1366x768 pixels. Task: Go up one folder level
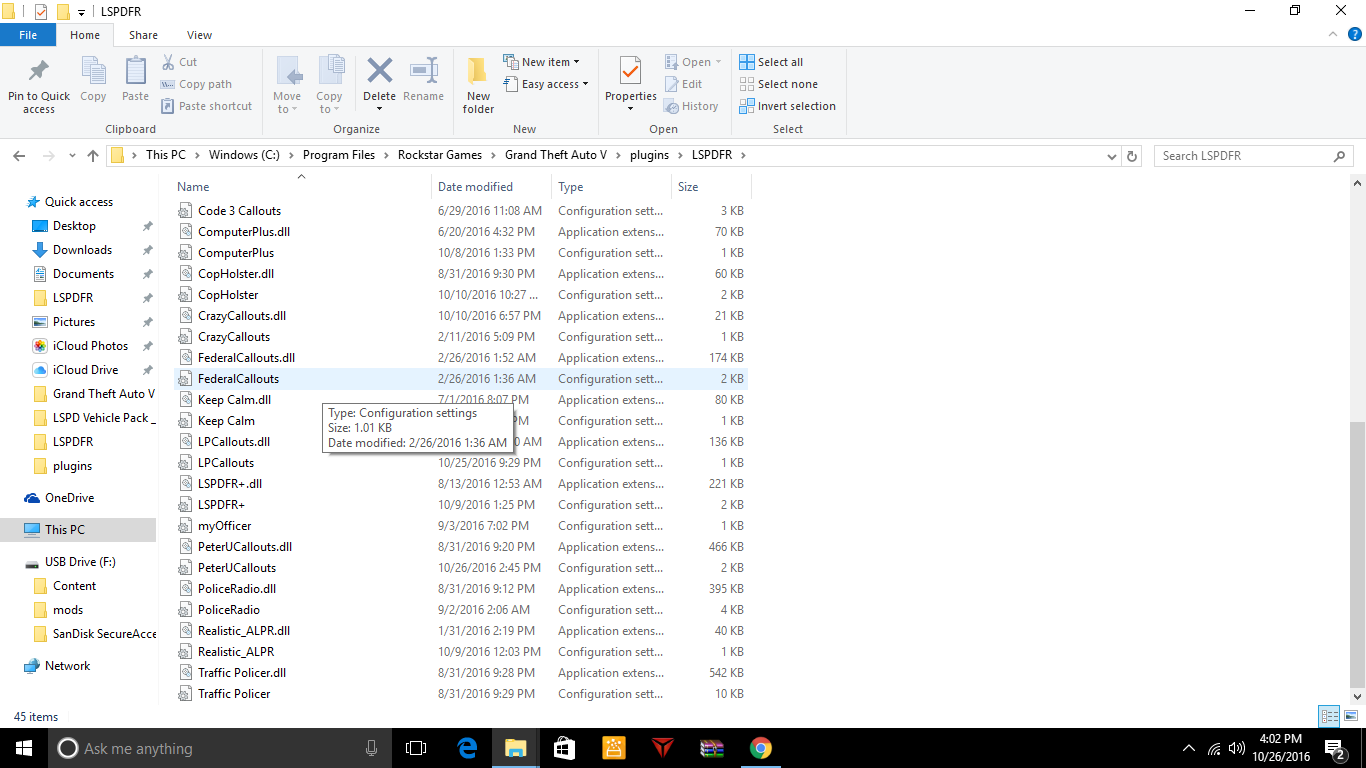pyautogui.click(x=93, y=156)
